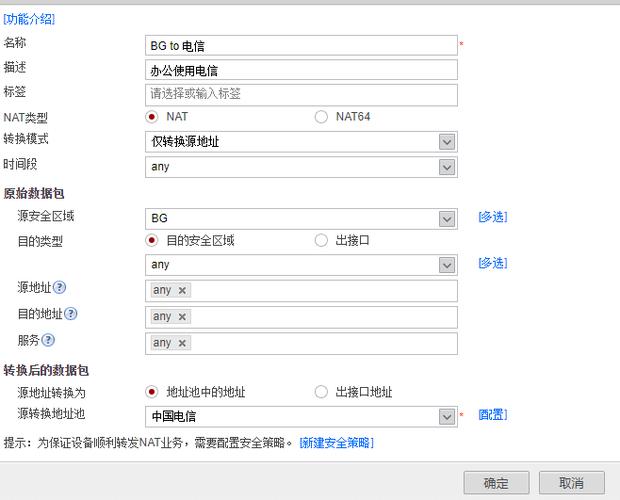This screenshot has width=620, height=500.
Task: Click the 描述 input field
Action: (x=301, y=70)
